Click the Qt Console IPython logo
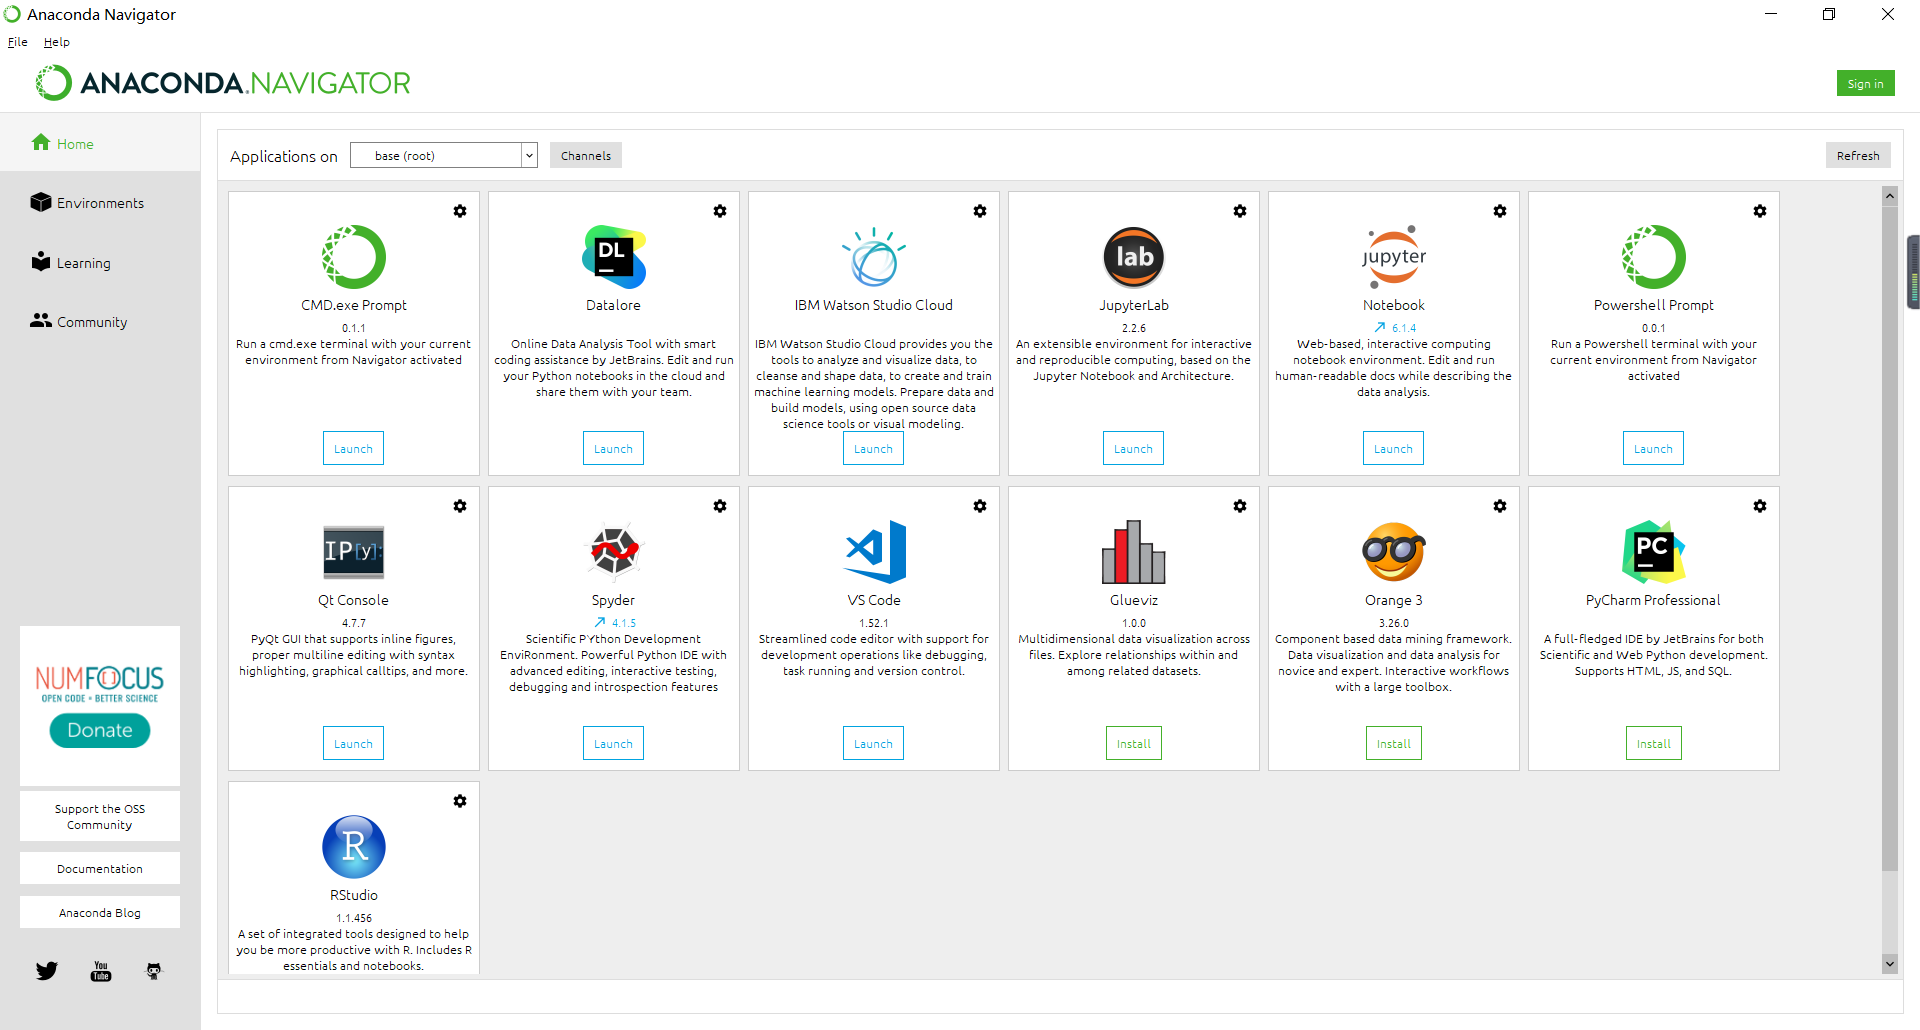The height and width of the screenshot is (1030, 1920). pos(354,552)
